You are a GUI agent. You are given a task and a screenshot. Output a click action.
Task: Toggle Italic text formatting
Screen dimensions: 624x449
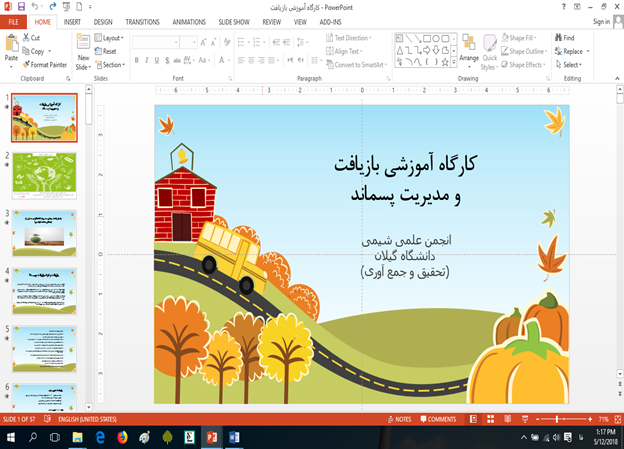pos(147,60)
